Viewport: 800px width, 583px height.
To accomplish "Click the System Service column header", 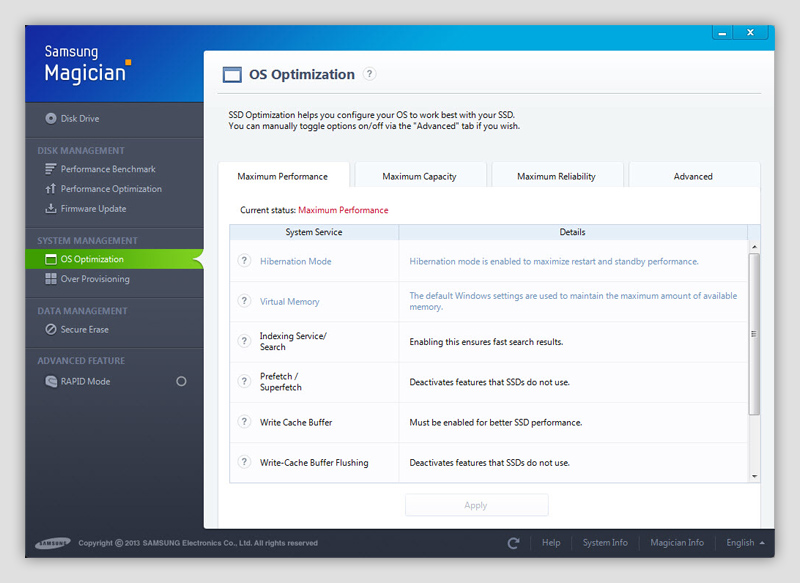I will [x=314, y=232].
